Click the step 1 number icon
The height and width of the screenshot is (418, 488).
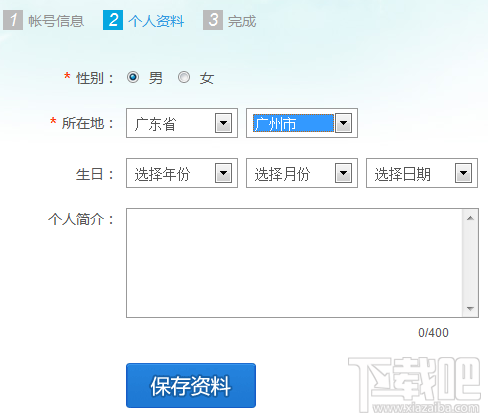(13, 20)
